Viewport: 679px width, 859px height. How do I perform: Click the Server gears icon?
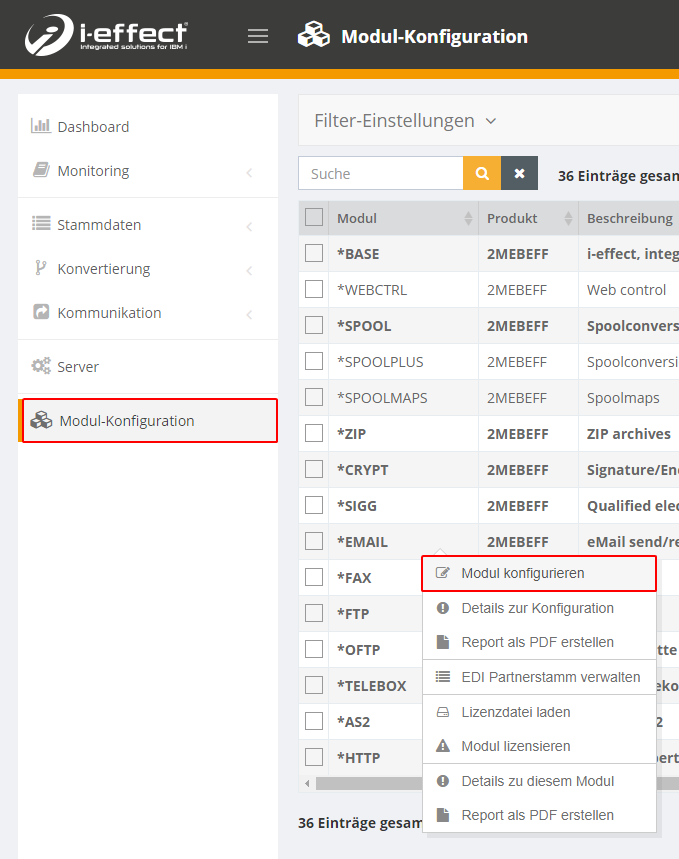[41, 366]
